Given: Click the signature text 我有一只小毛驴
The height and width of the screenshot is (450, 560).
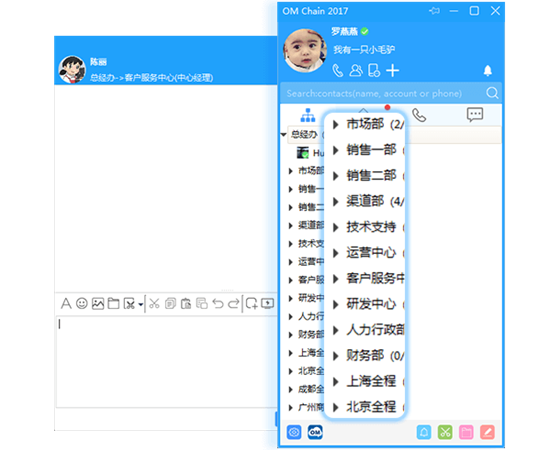Looking at the screenshot, I should [x=364, y=49].
